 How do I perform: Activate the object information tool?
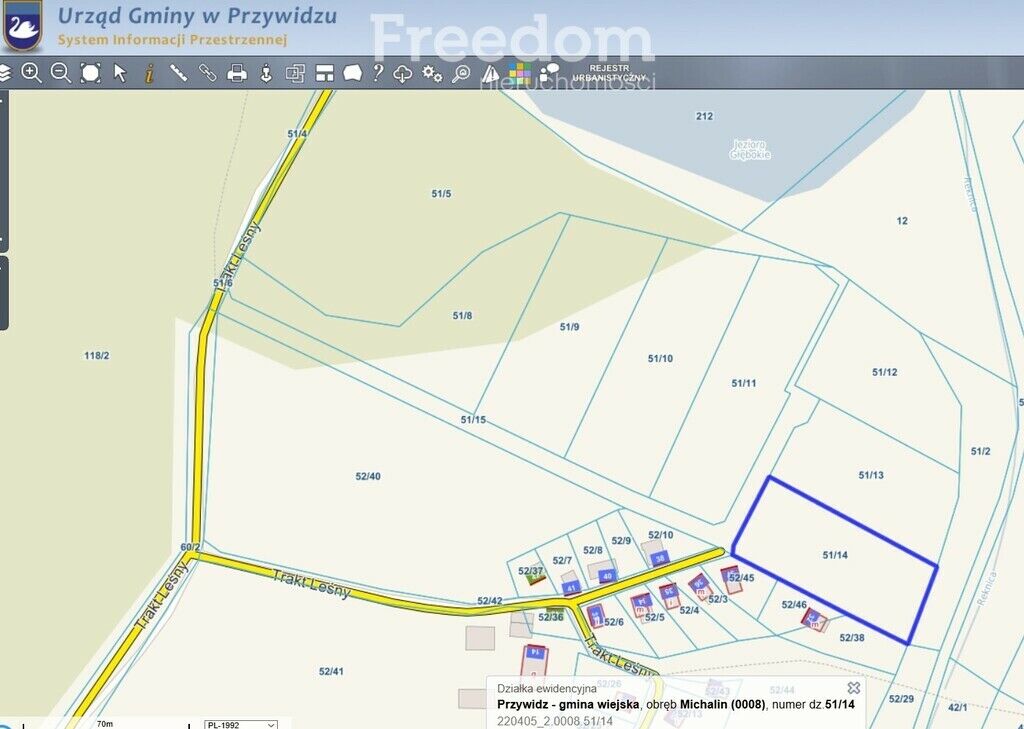pos(149,73)
